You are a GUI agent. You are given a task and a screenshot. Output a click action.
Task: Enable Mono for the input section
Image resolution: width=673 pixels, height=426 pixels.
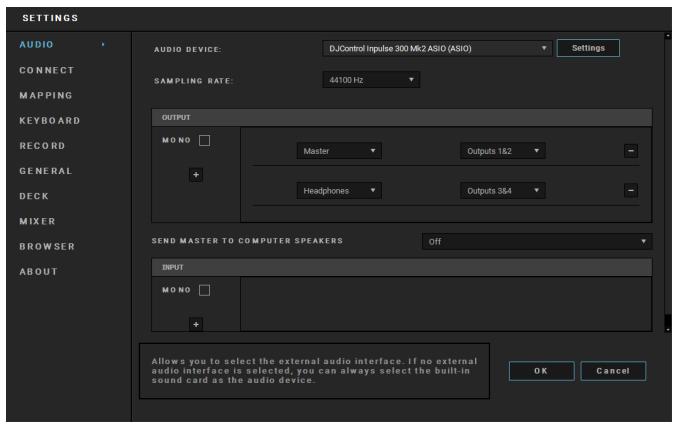(x=204, y=290)
